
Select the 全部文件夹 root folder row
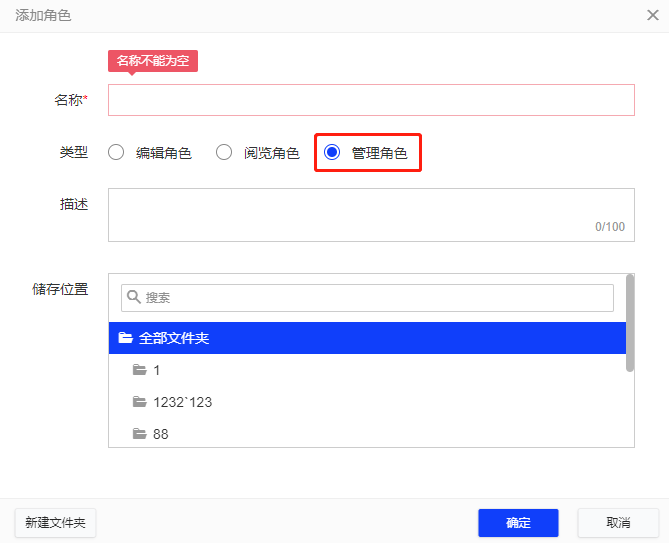(x=368, y=338)
